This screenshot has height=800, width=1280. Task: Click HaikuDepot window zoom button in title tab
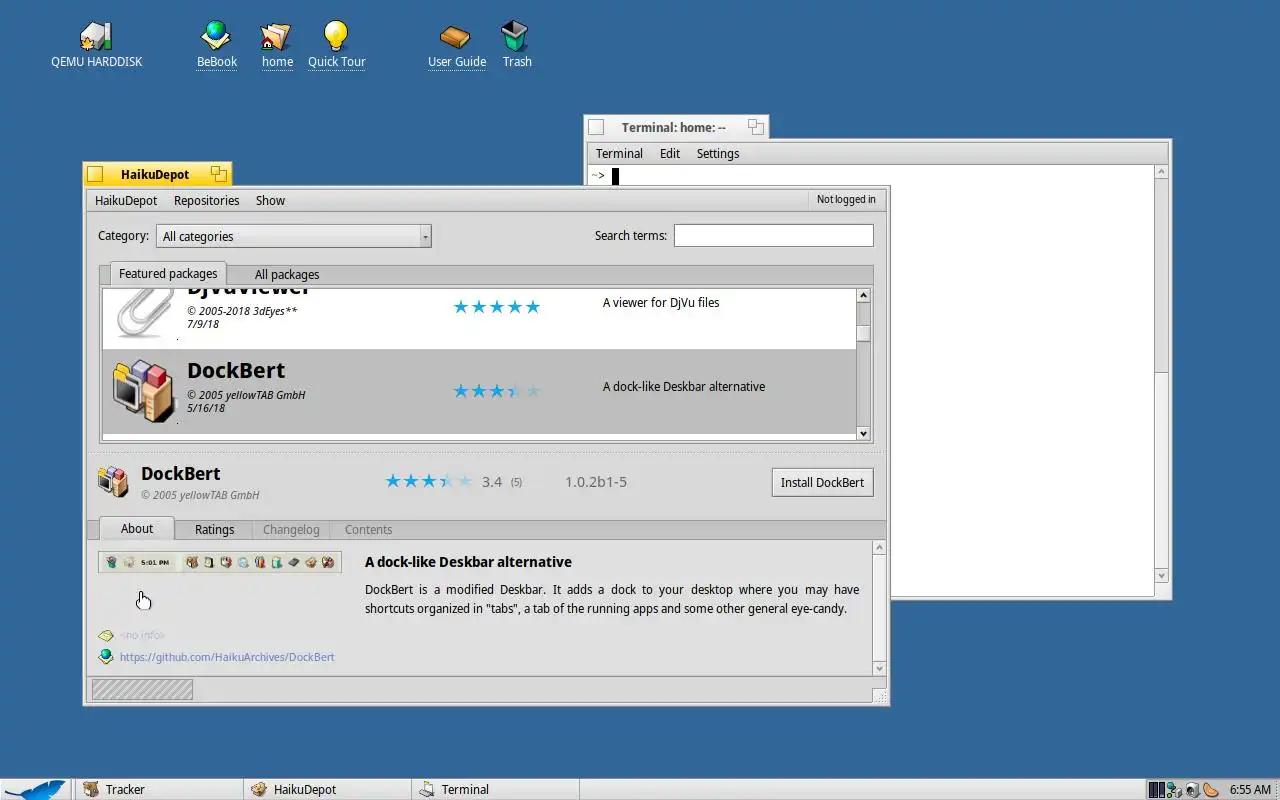coord(218,174)
